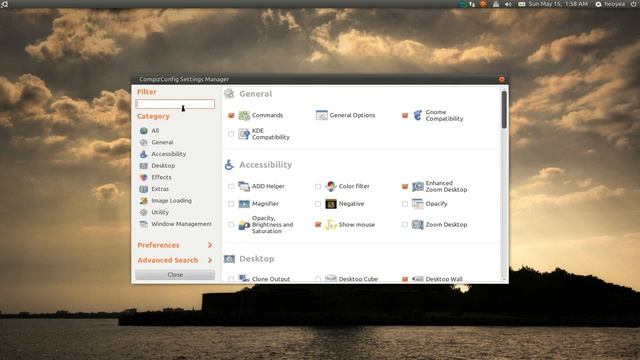
Task: Enable the Color filter checkbox
Action: [x=318, y=186]
